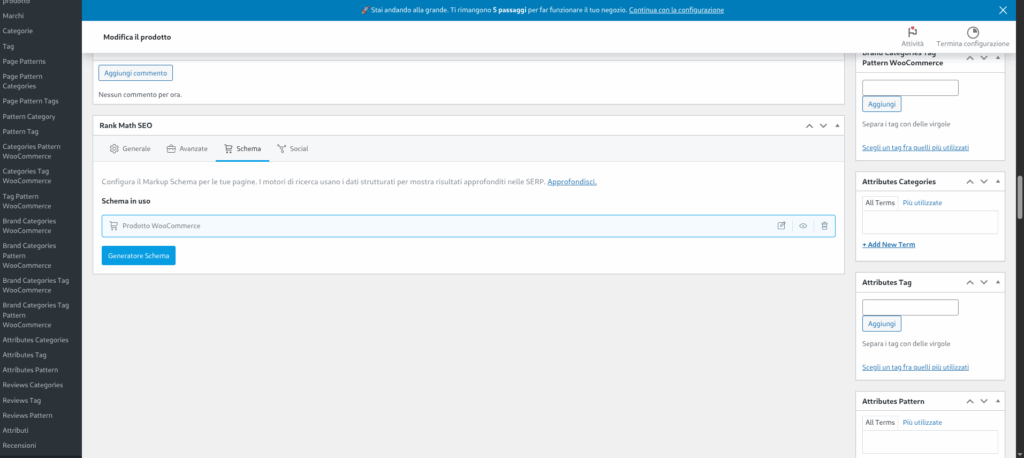The image size is (1024, 458).
Task: Move Rank Math SEO panel down
Action: pyautogui.click(x=823, y=125)
